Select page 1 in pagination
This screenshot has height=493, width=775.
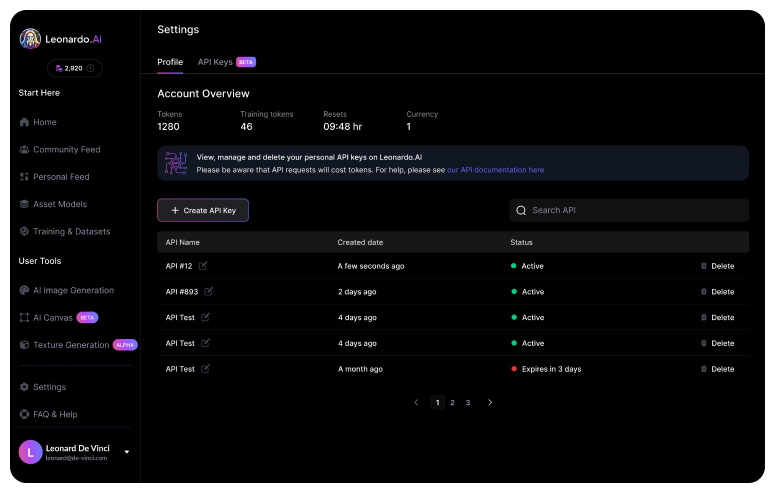click(x=437, y=403)
